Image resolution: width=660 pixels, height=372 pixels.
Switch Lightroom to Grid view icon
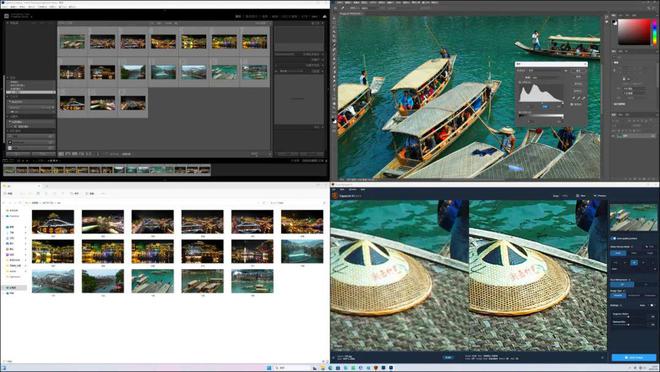[x=61, y=154]
